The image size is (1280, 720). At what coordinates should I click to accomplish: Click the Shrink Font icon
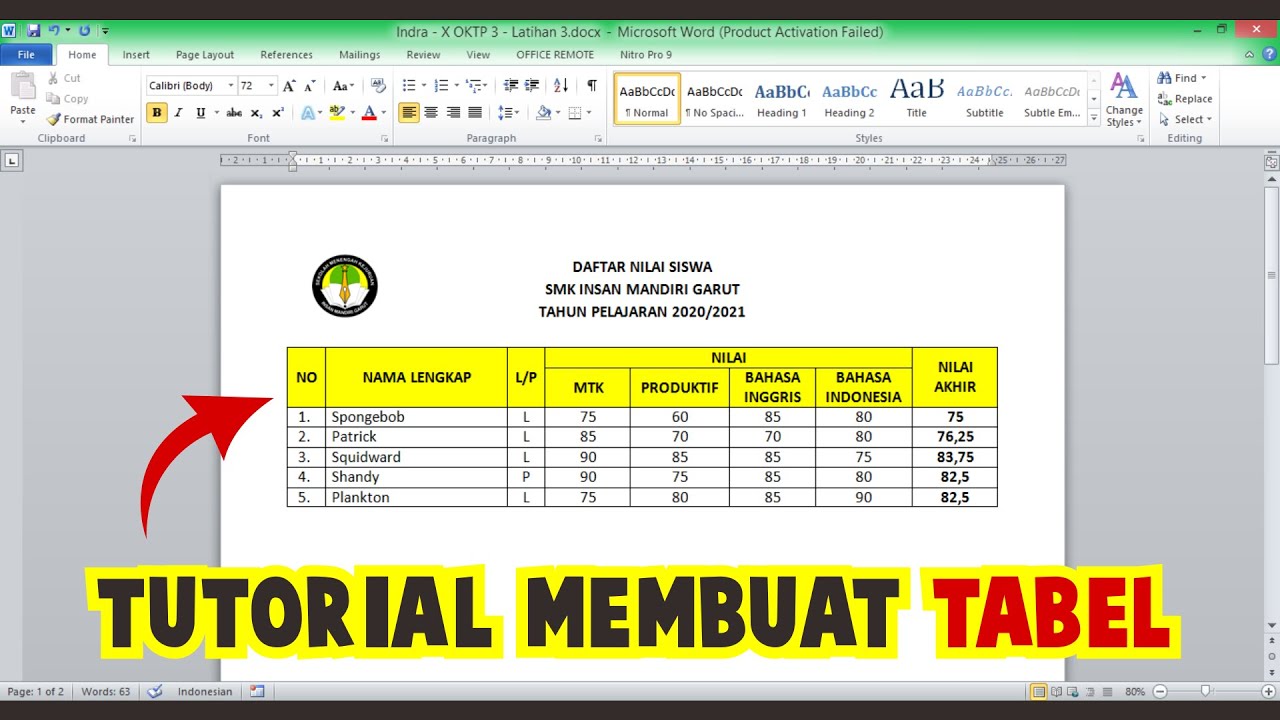[310, 86]
